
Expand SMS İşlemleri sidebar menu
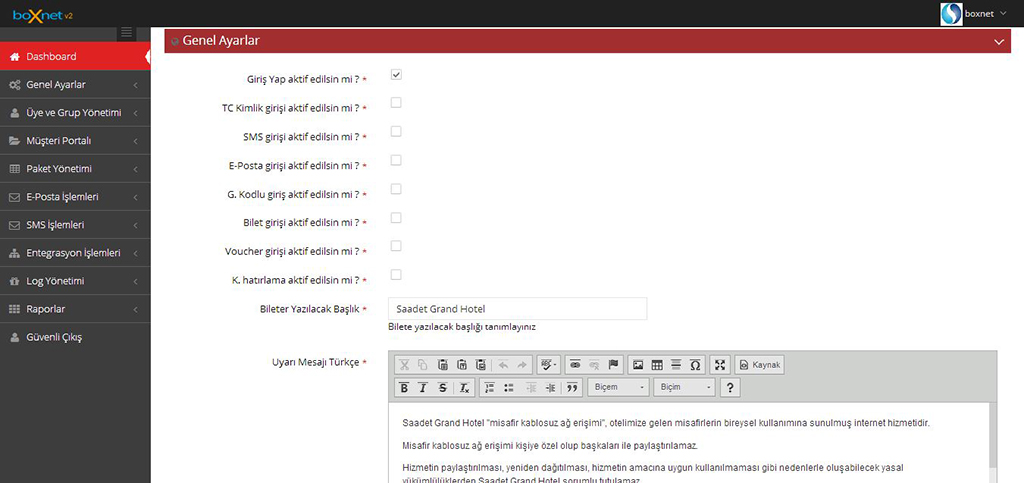(x=75, y=225)
